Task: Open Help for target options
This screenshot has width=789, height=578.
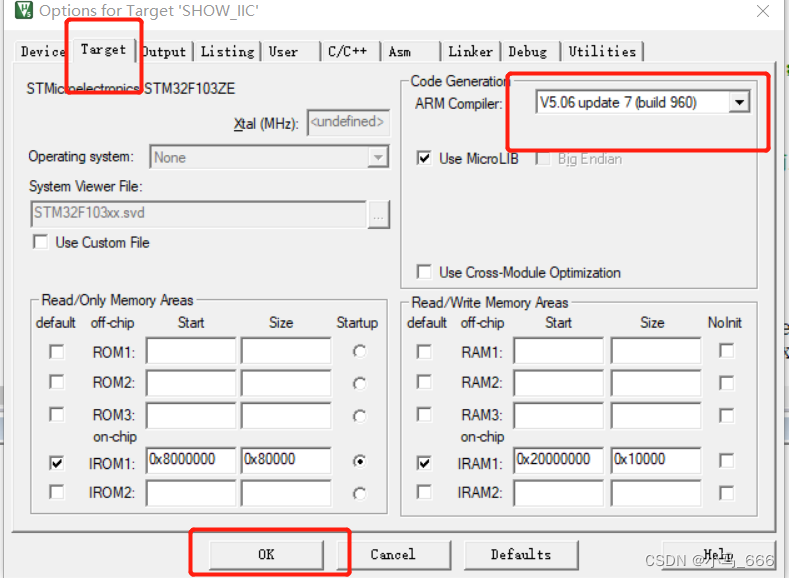Action: pyautogui.click(x=718, y=554)
